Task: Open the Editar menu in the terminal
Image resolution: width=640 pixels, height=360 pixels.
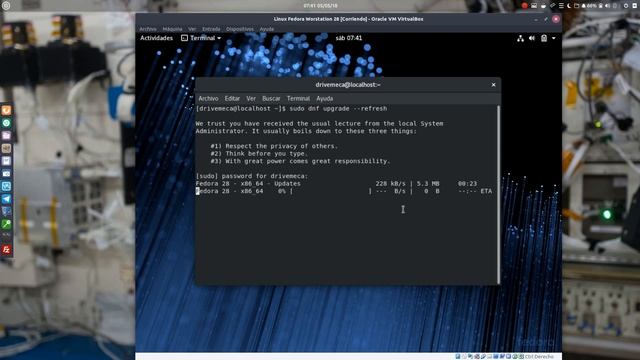Action: tap(232, 98)
